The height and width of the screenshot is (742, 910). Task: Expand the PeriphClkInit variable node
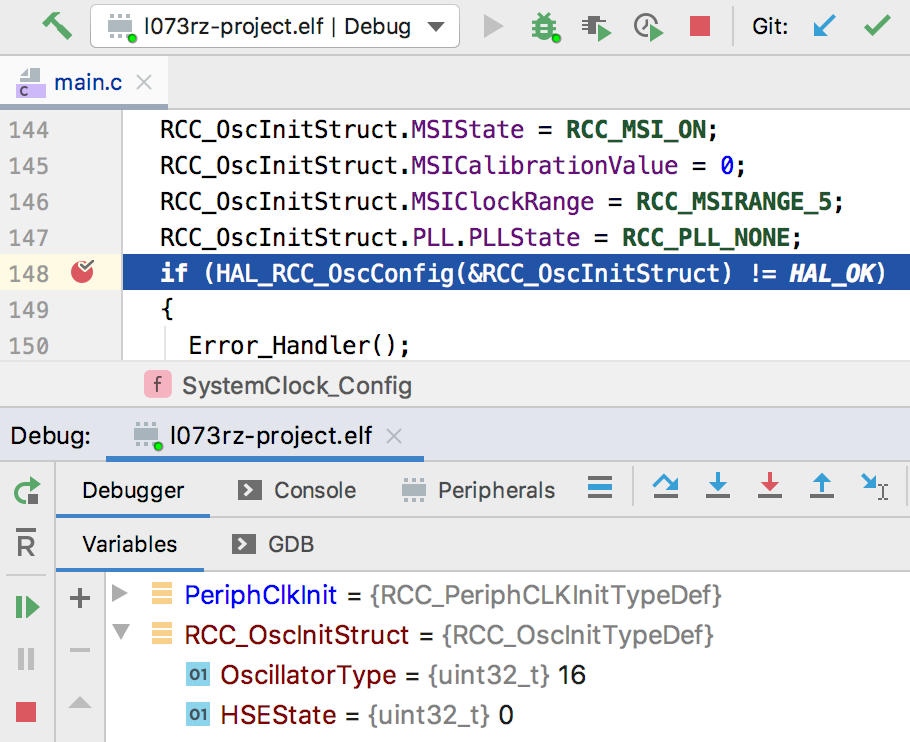[121, 594]
